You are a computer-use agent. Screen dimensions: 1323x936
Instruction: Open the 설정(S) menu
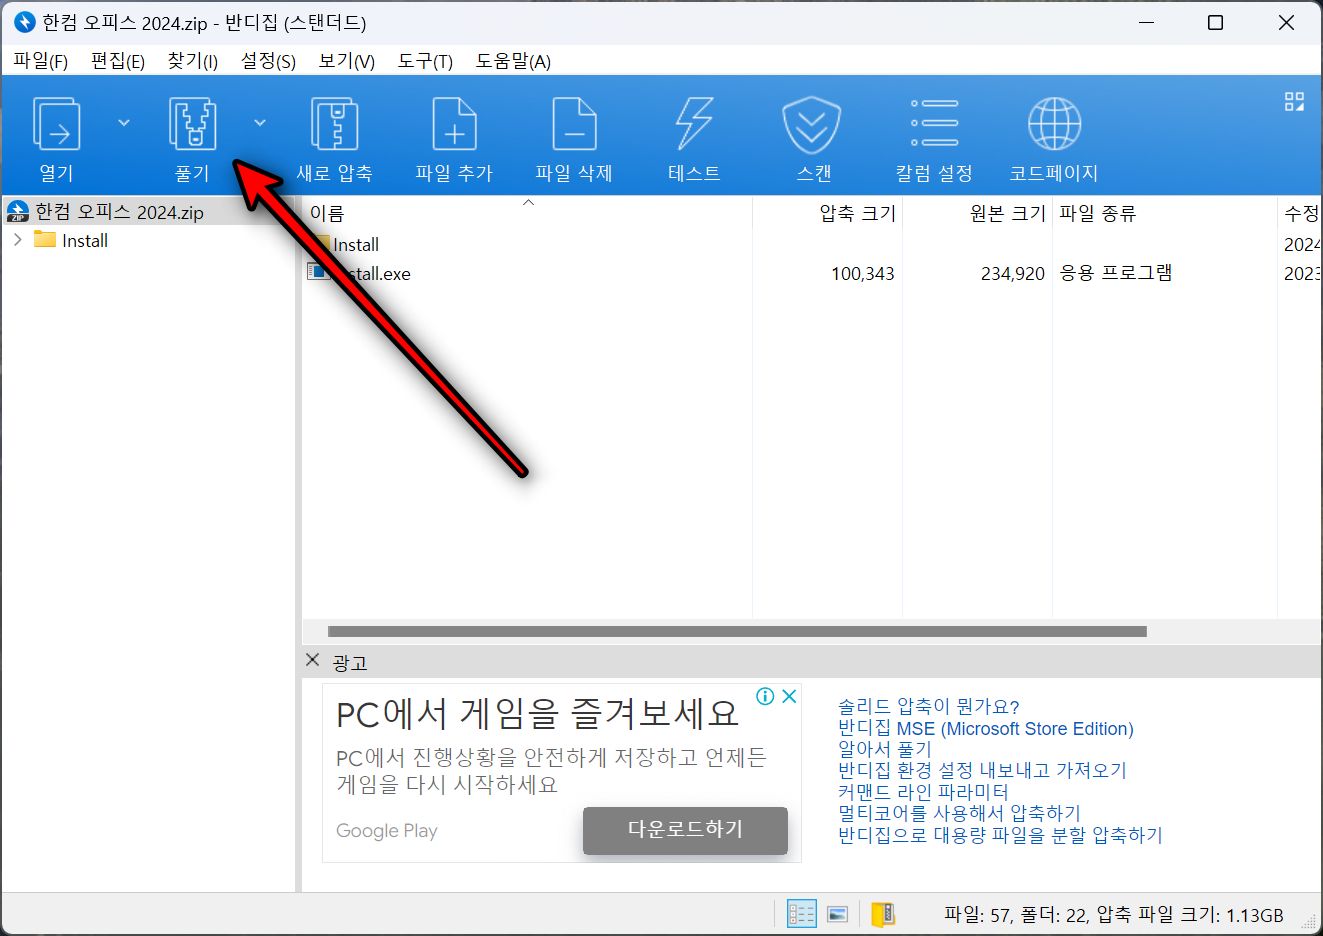coord(268,61)
